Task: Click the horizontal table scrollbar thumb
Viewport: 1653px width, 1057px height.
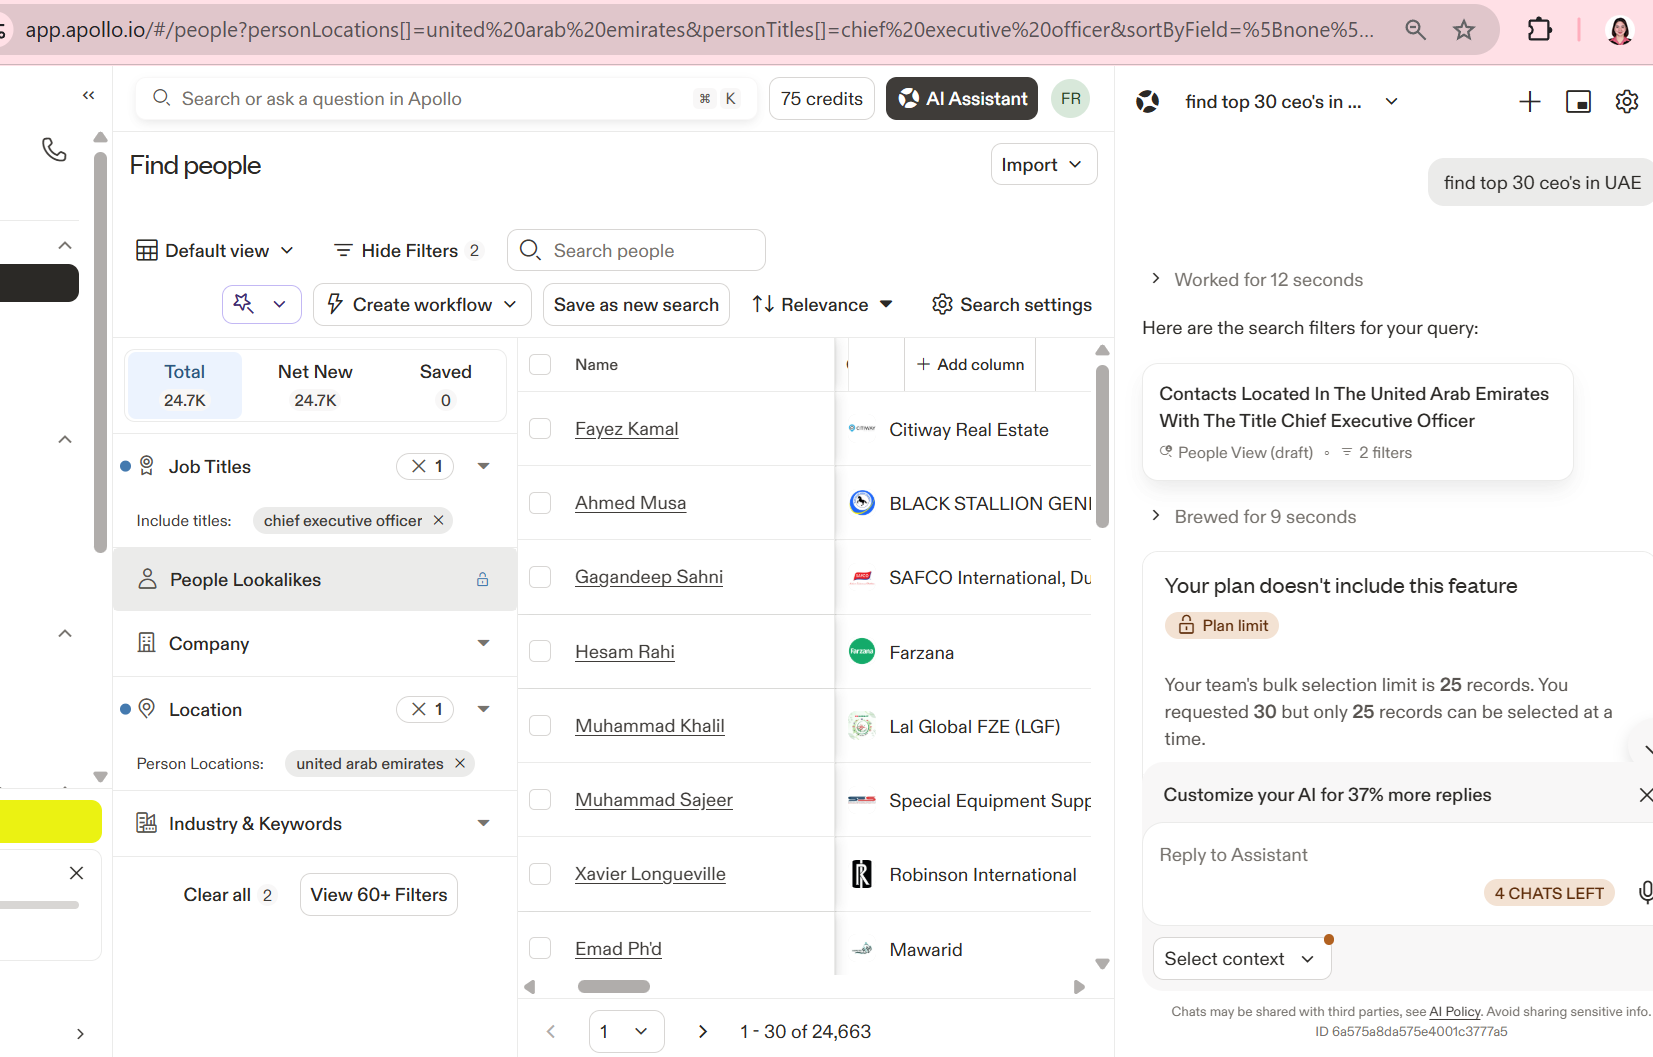Action: click(x=614, y=987)
